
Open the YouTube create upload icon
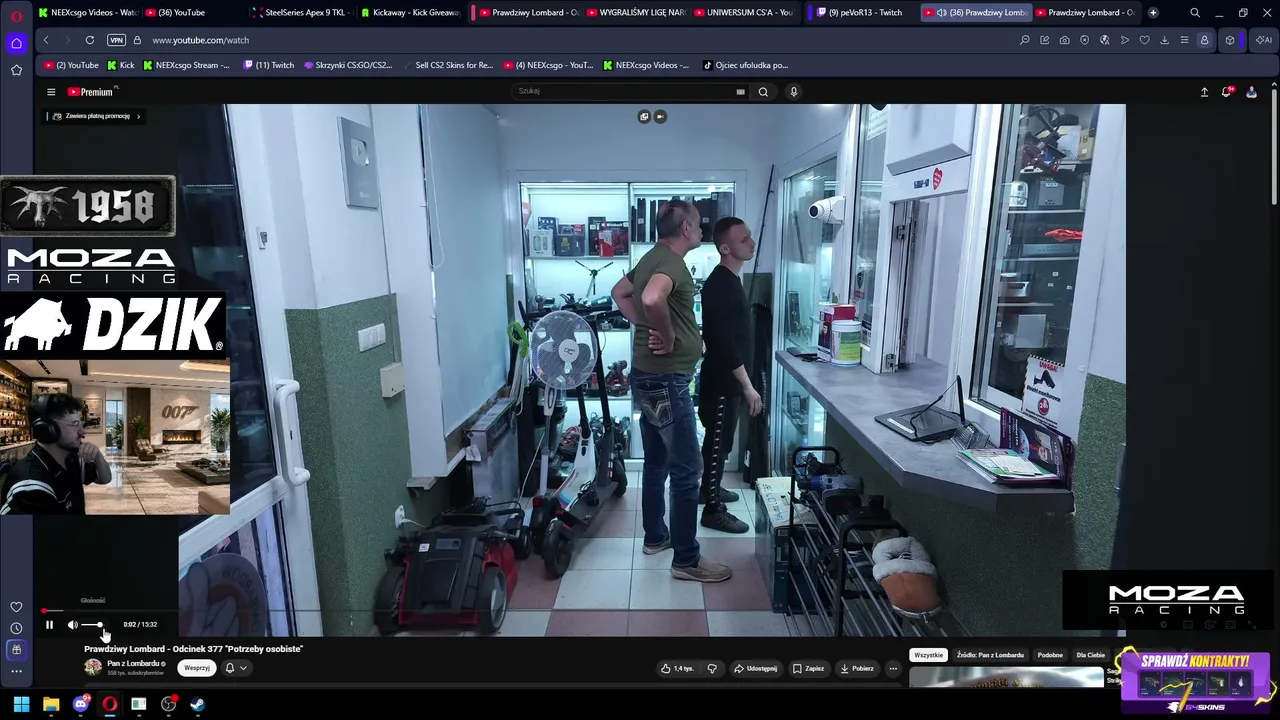click(1204, 92)
